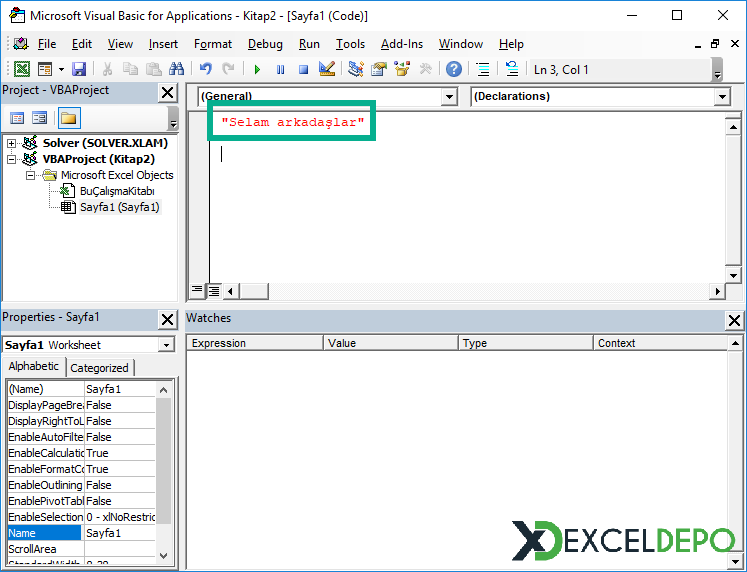The width and height of the screenshot is (747, 572).
Task: Click code window vertical scroll down arrow
Action: (733, 275)
